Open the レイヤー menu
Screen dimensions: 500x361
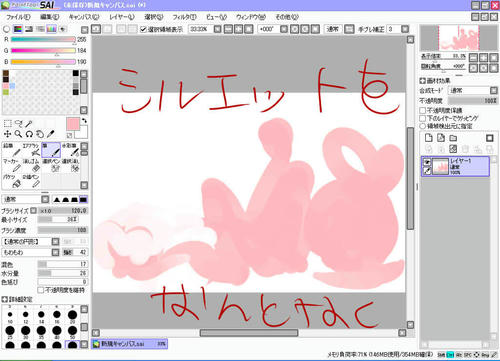click(122, 17)
